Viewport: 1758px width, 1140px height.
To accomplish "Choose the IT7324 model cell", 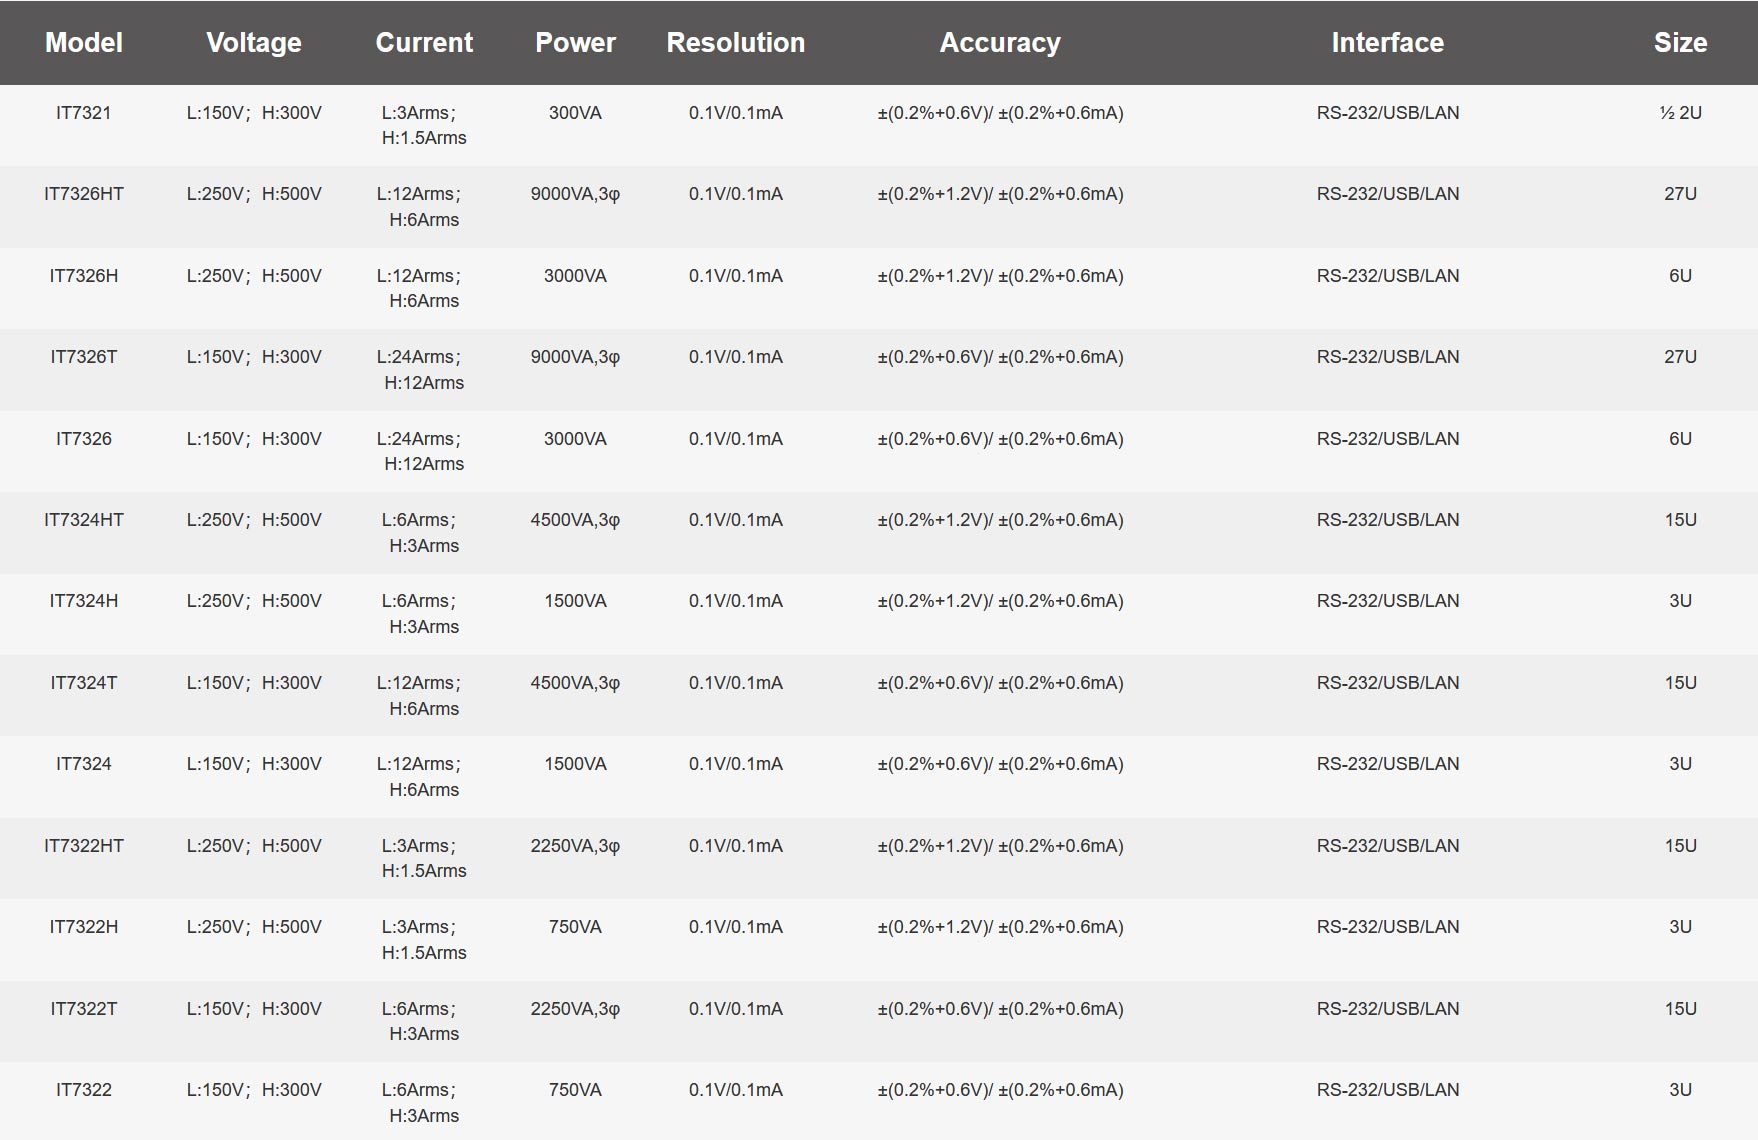I will pos(84,764).
